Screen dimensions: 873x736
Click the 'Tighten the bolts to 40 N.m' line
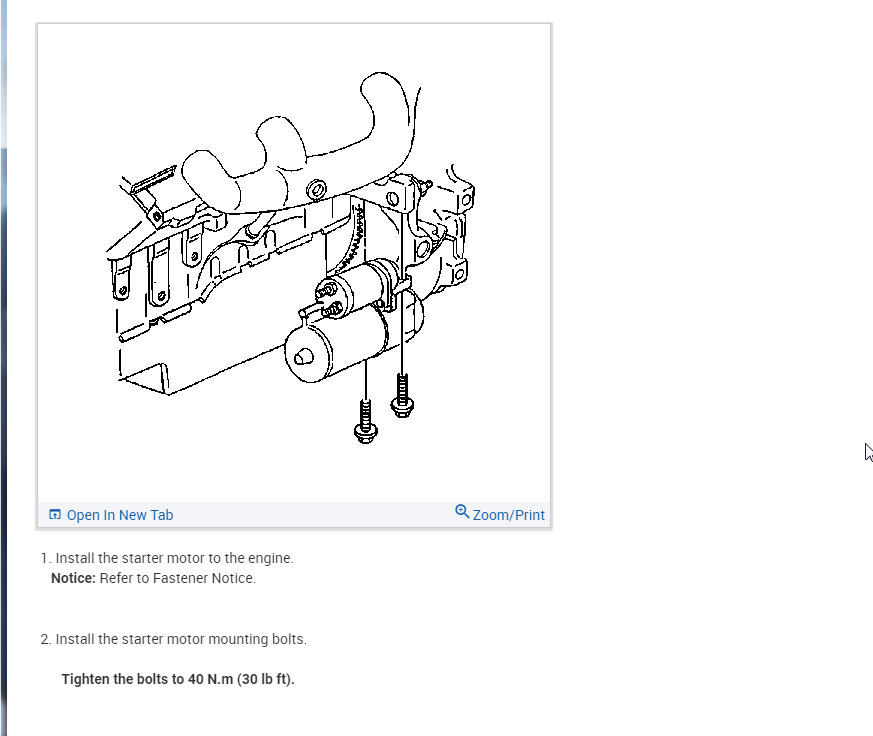point(178,679)
